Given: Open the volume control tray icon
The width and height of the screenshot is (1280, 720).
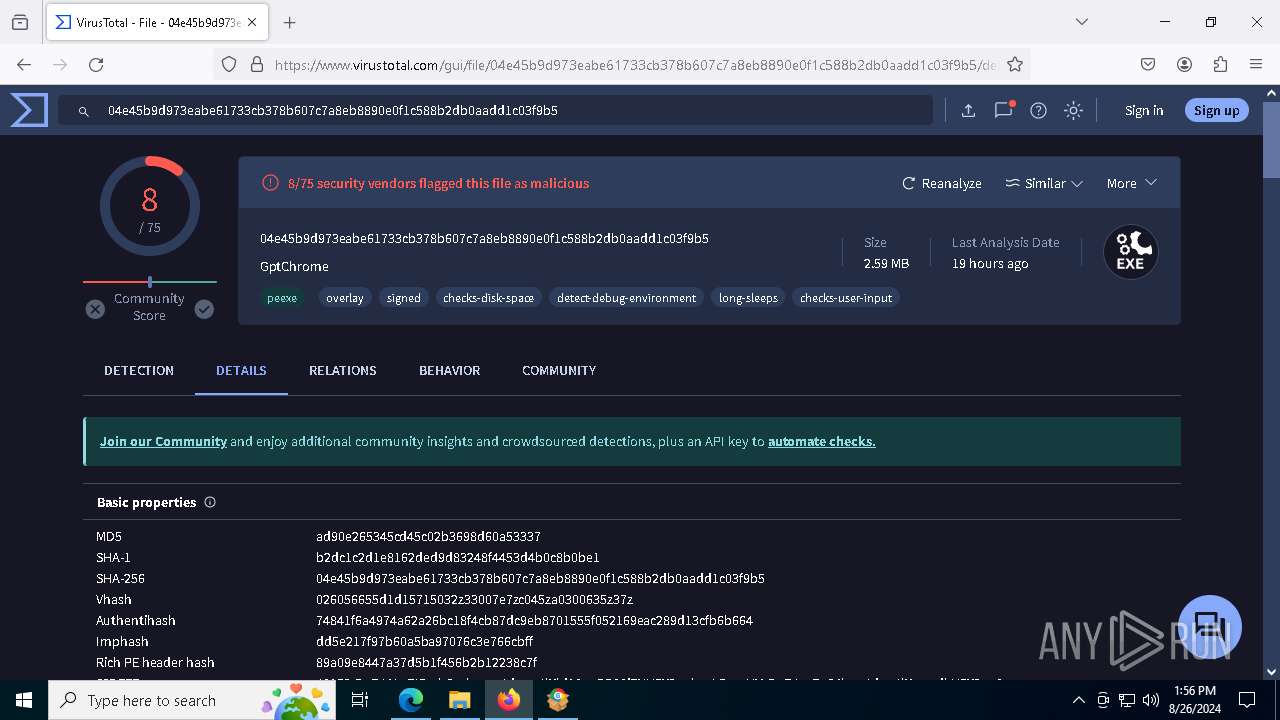Looking at the screenshot, I should (1150, 700).
